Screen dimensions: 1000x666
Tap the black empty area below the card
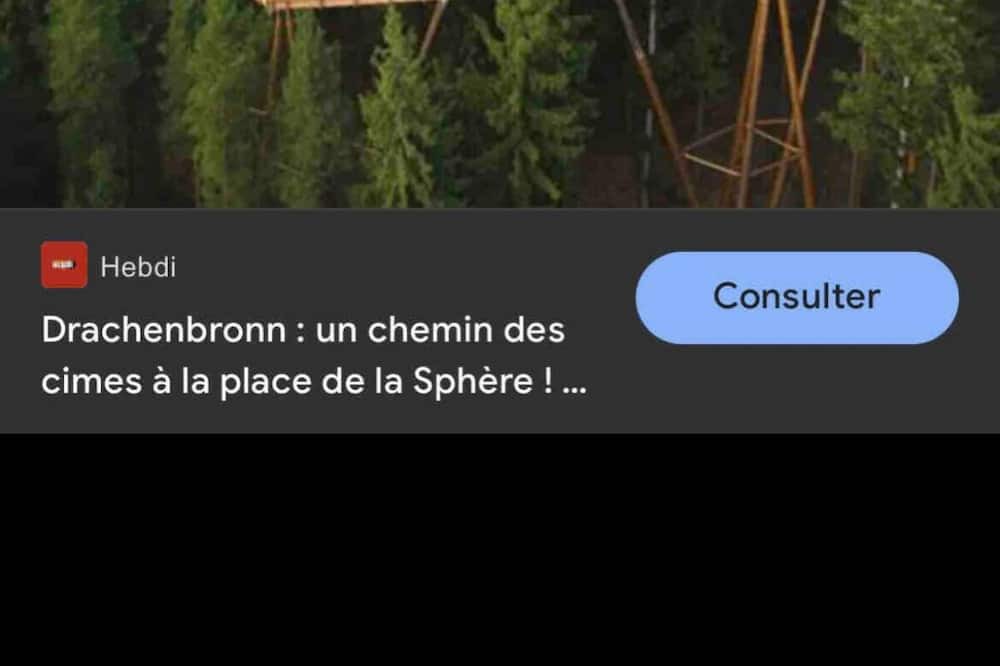pyautogui.click(x=500, y=550)
